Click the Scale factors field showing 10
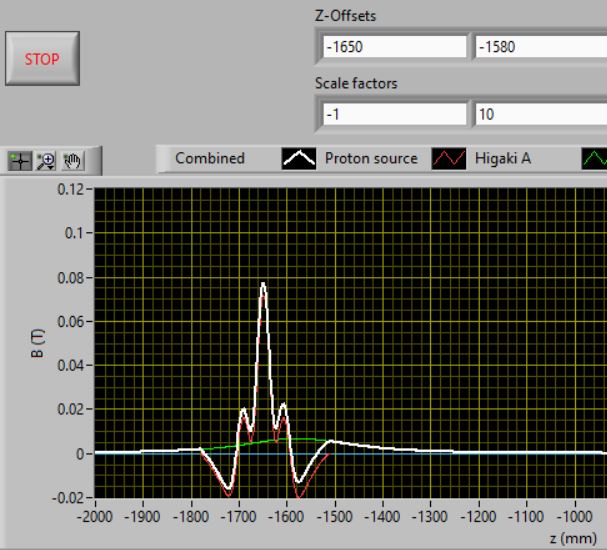Image resolution: width=607 pixels, height=550 pixels. click(x=540, y=115)
